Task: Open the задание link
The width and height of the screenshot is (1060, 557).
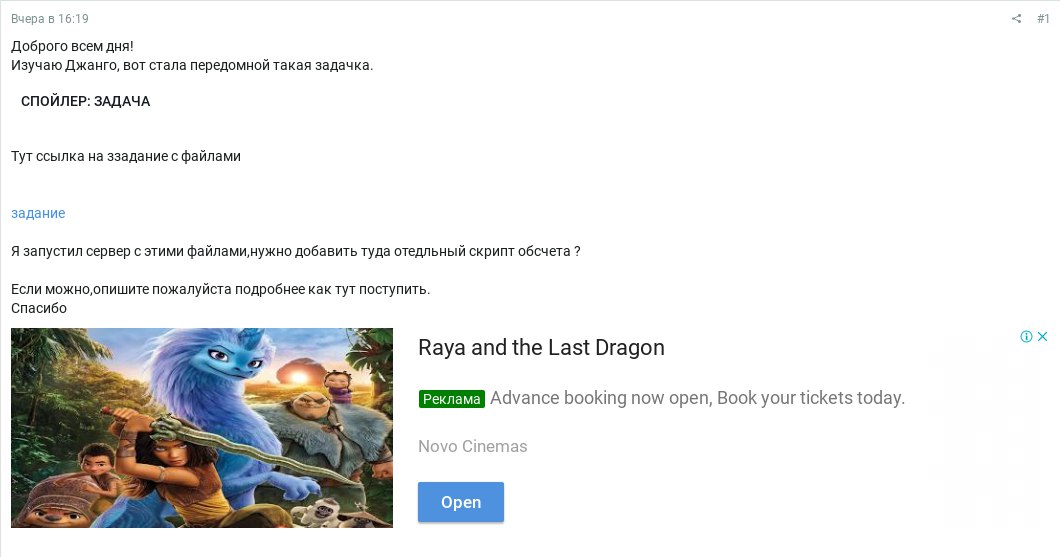Action: point(38,213)
